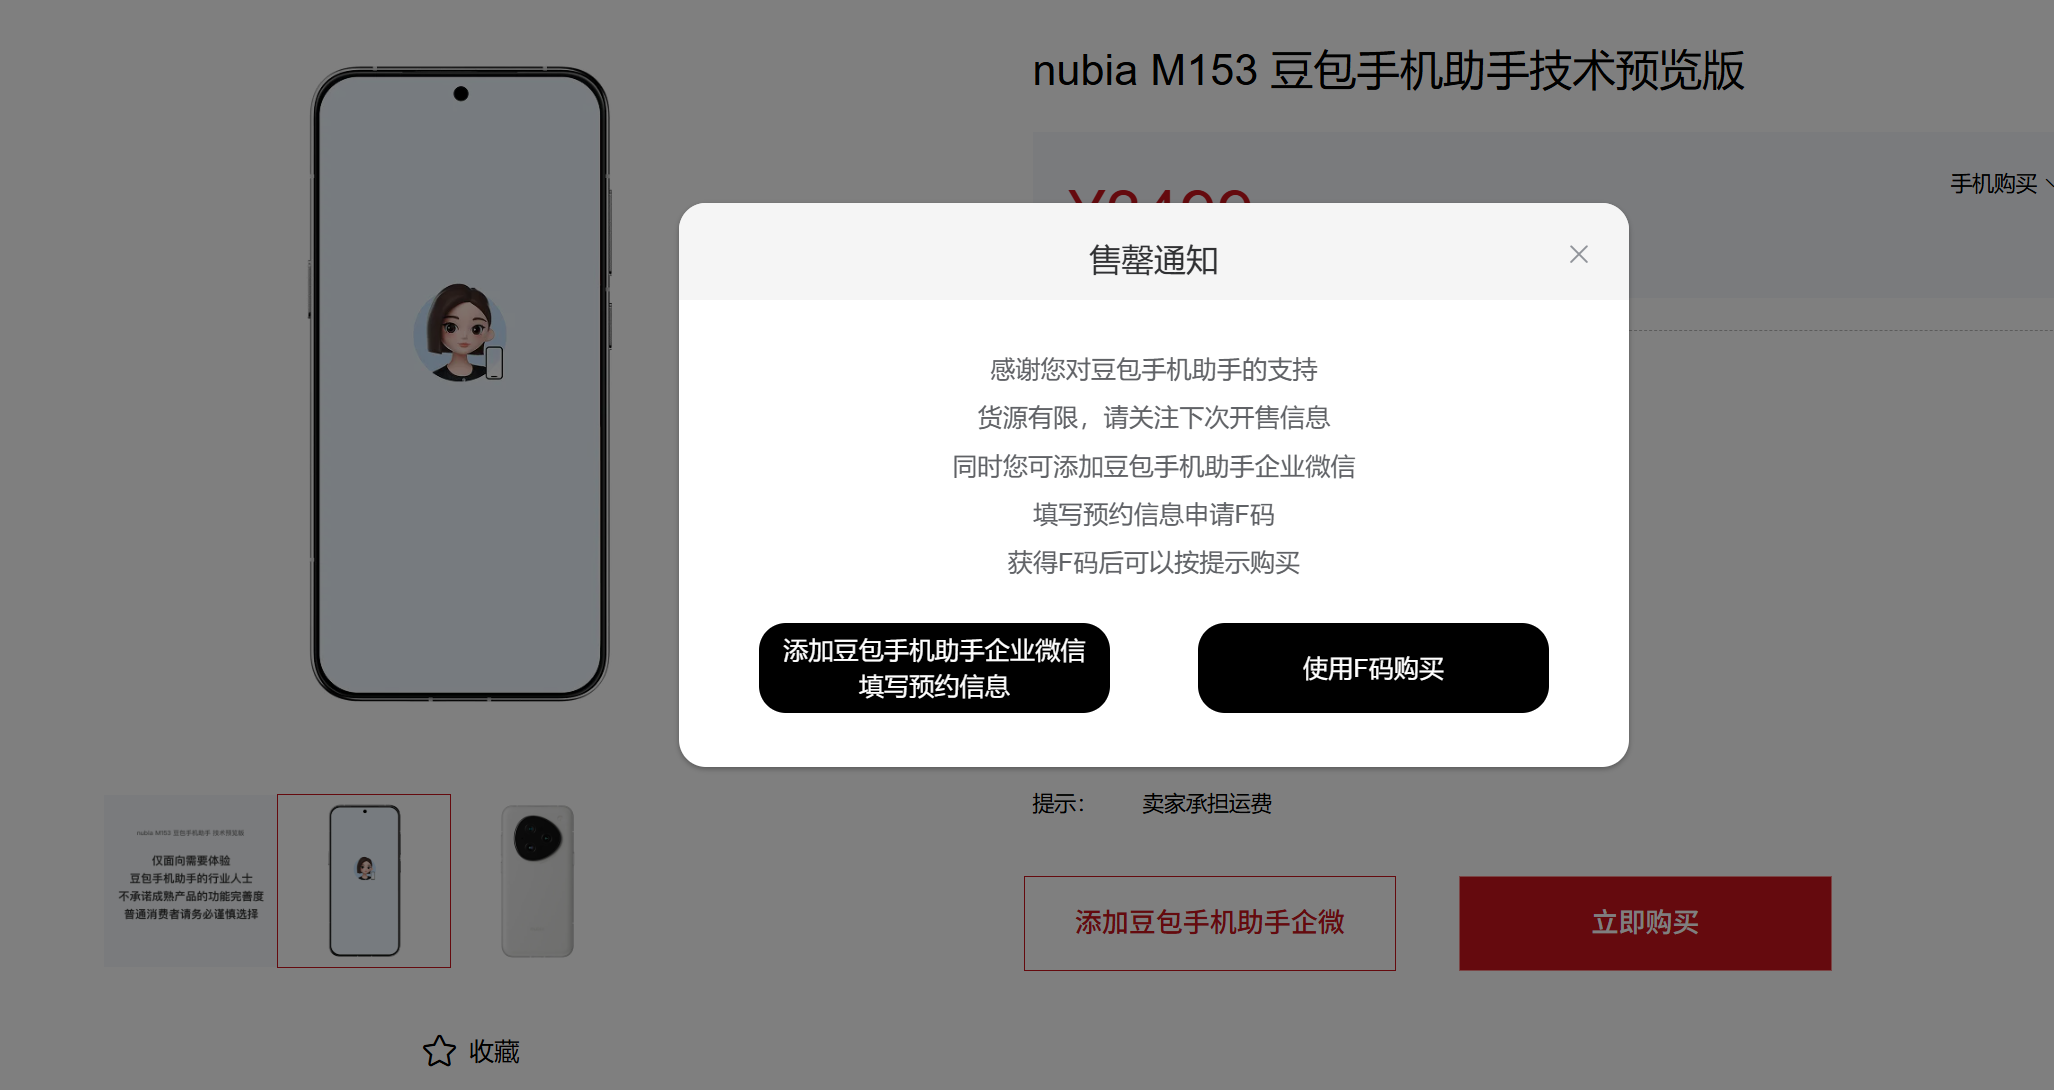Screen dimensions: 2054x1090
Task: Click the red 立即购买 button
Action: (1645, 923)
